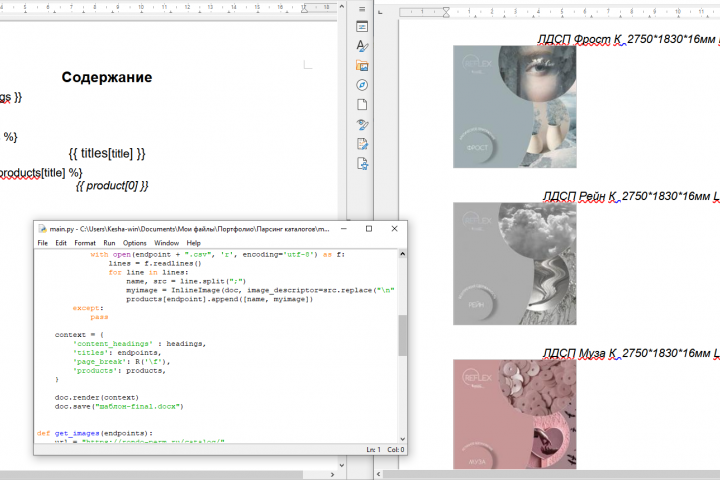Click the 'doc.save' code line
Screen dimensions: 720x480
pyautogui.click(x=119, y=407)
